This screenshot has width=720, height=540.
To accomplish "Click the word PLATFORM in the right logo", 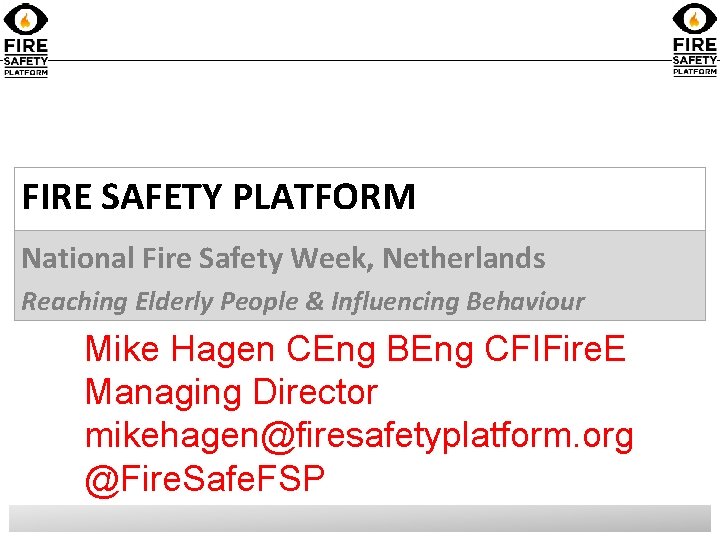I will (694, 71).
